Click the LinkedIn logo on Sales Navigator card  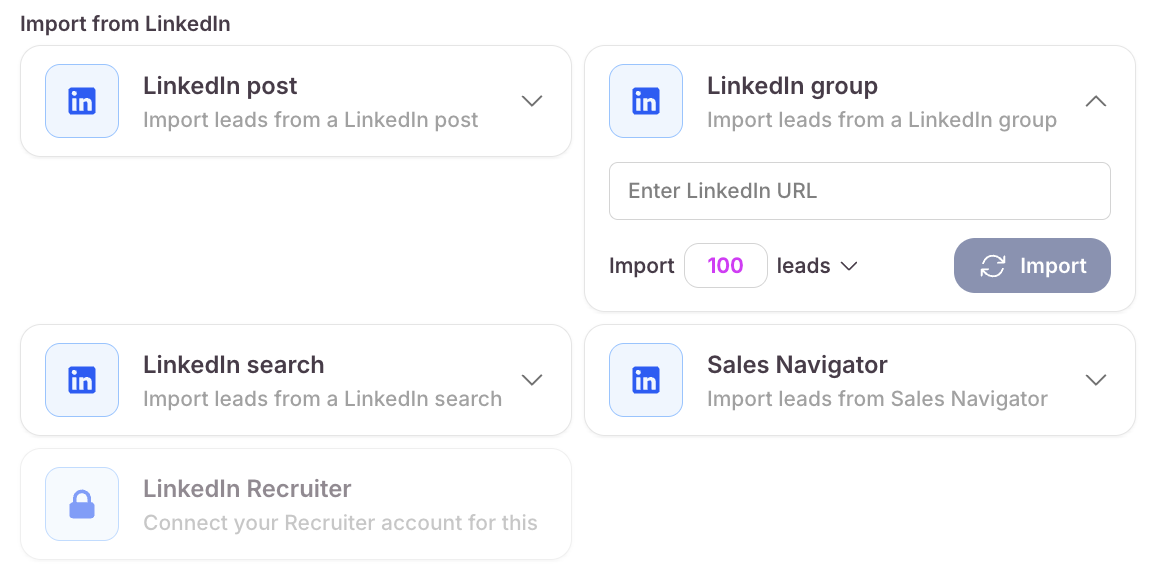coord(646,380)
